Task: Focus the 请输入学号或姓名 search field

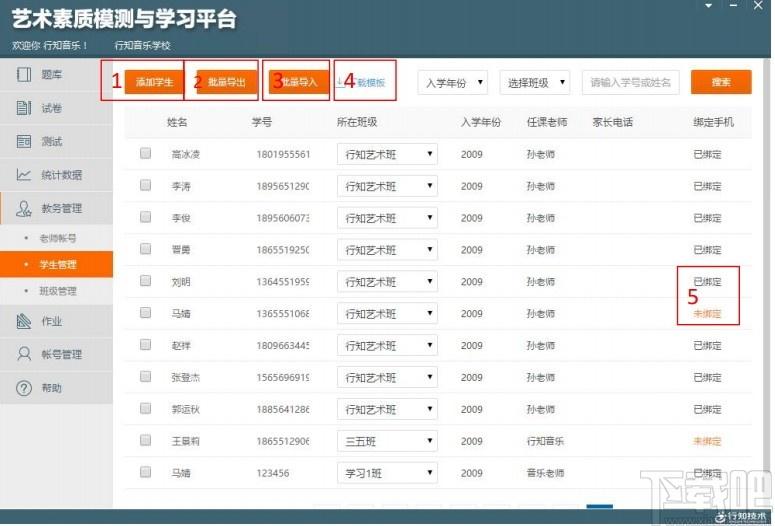Action: (631, 83)
